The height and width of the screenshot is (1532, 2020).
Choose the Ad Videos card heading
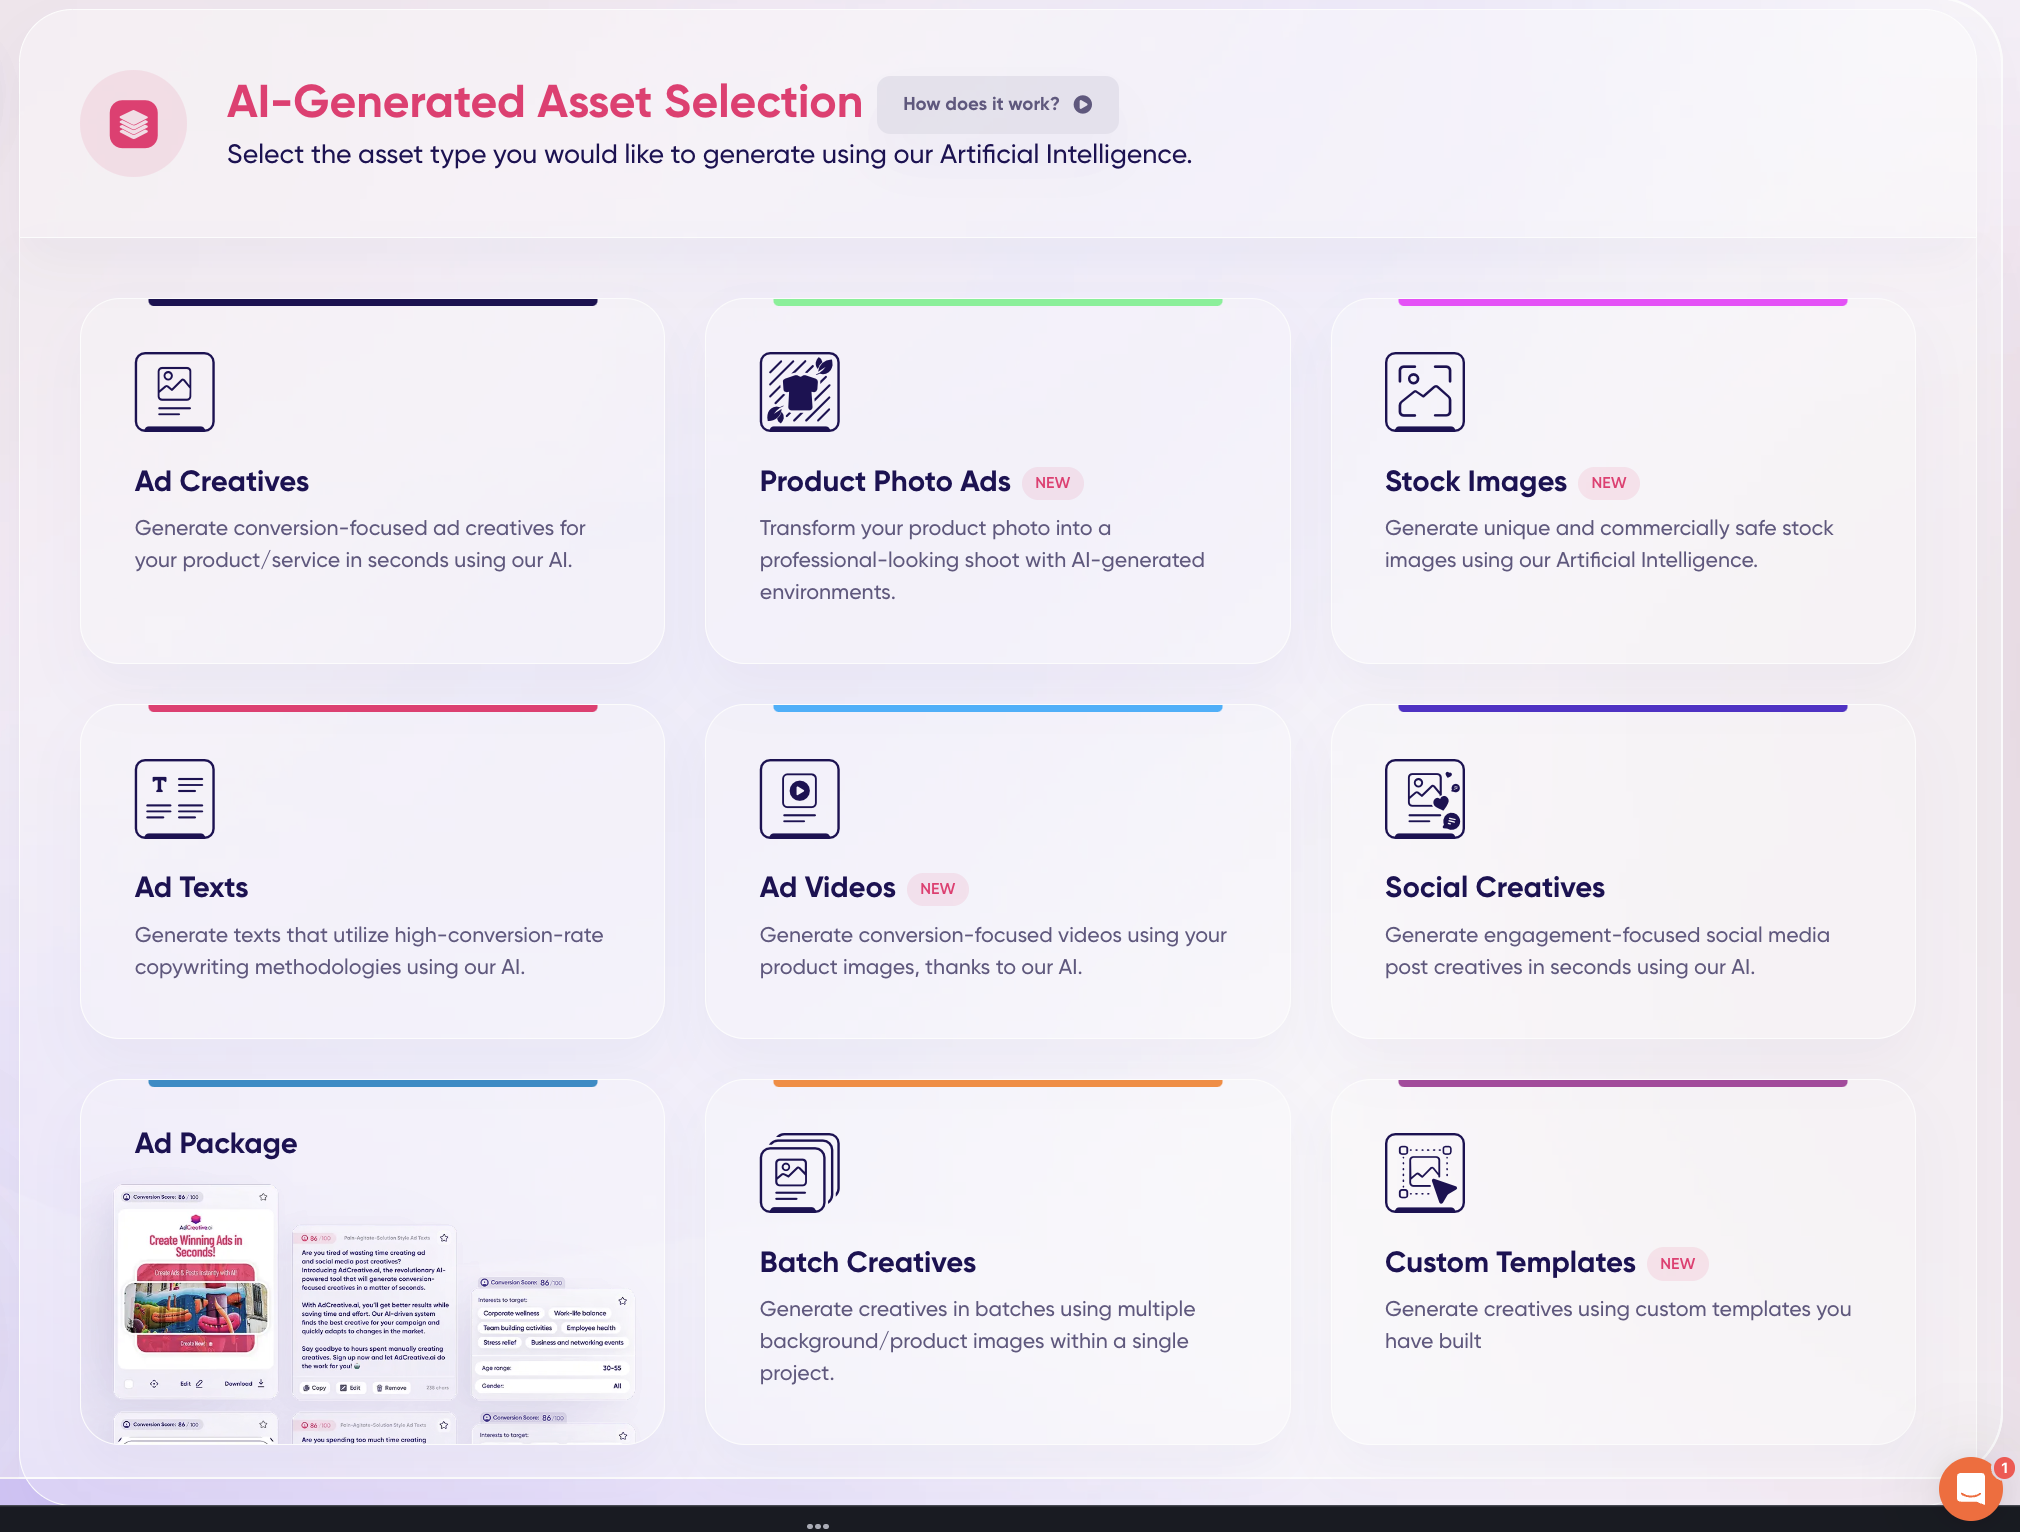pyautogui.click(x=827, y=888)
